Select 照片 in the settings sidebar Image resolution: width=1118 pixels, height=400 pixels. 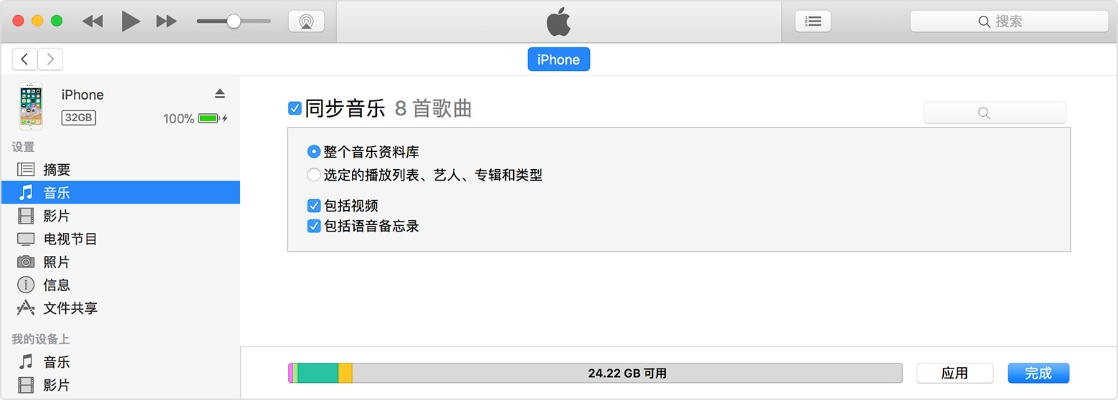pos(57,262)
